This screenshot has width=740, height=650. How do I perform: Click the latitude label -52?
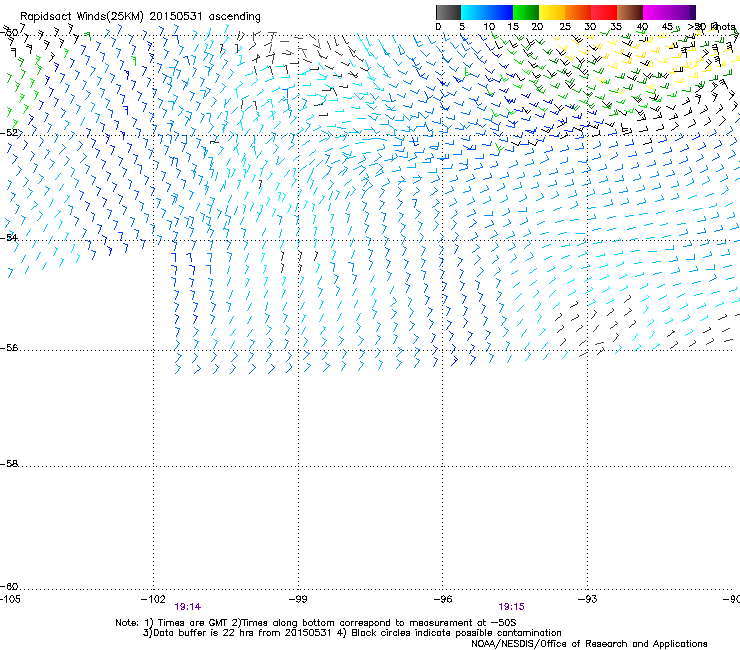(9, 133)
